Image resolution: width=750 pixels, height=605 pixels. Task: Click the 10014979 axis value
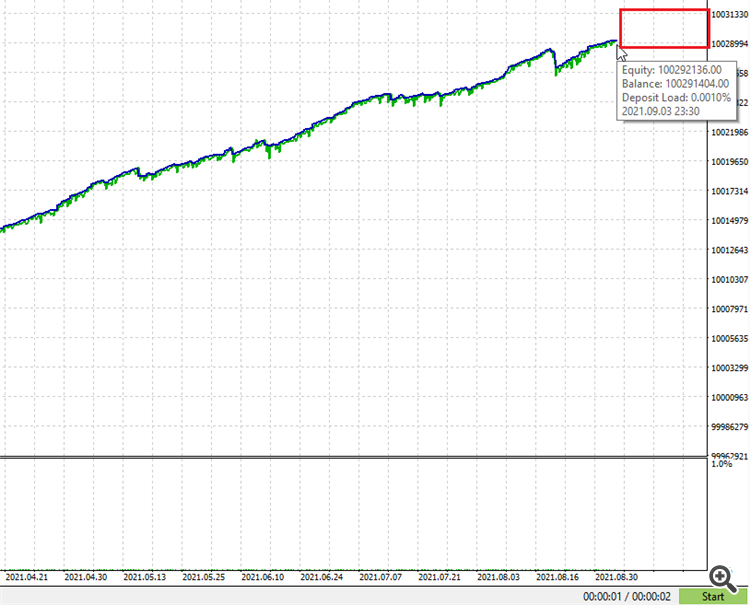coord(729,221)
